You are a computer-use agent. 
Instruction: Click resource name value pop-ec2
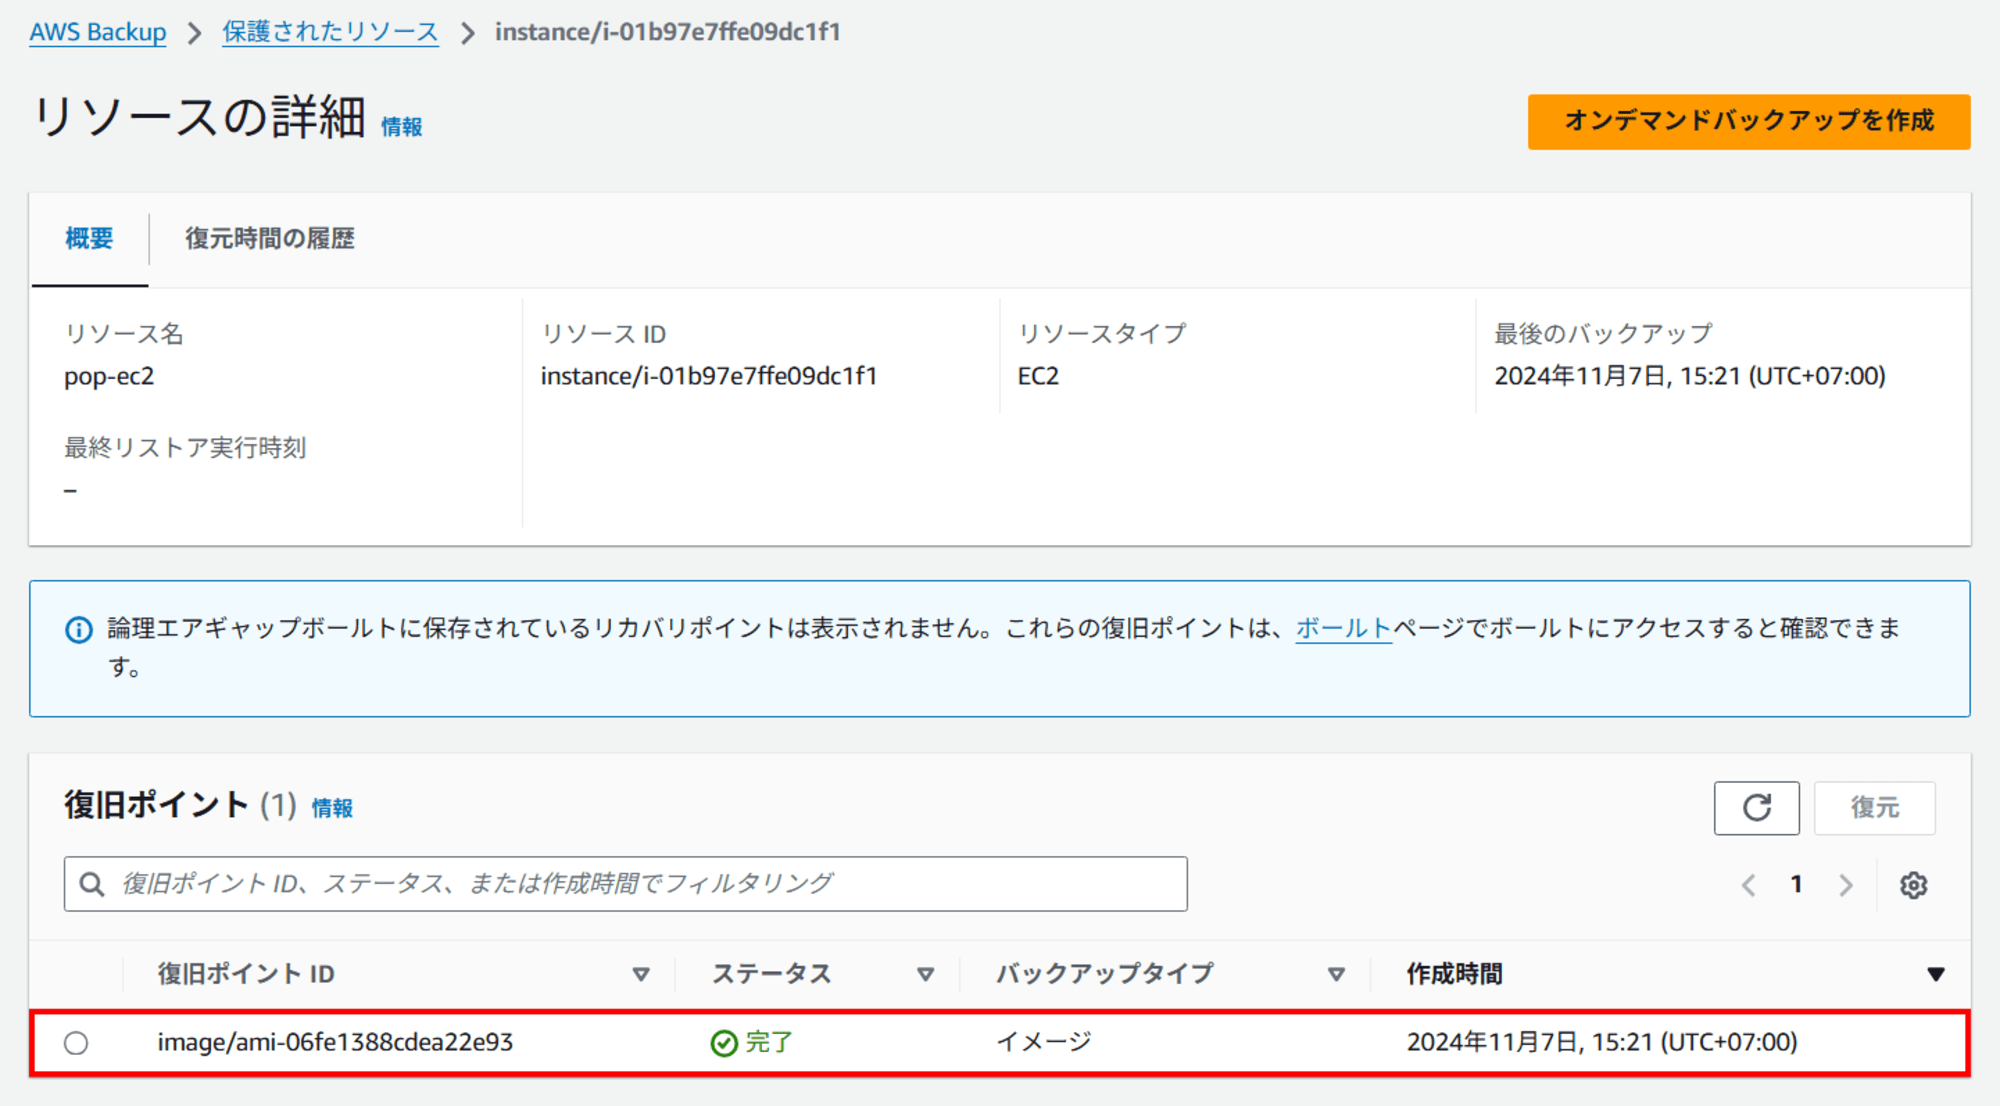109,376
